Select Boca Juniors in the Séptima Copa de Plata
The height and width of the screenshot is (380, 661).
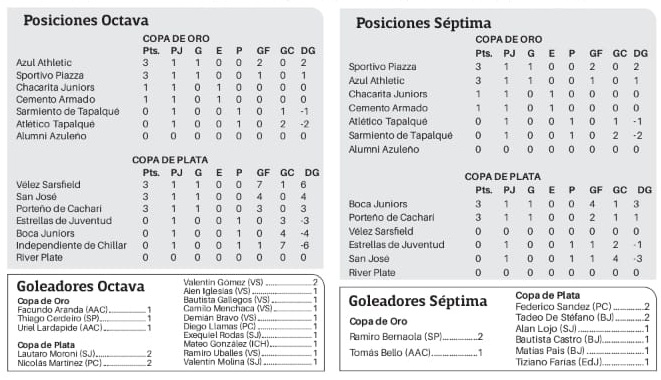tap(378, 204)
